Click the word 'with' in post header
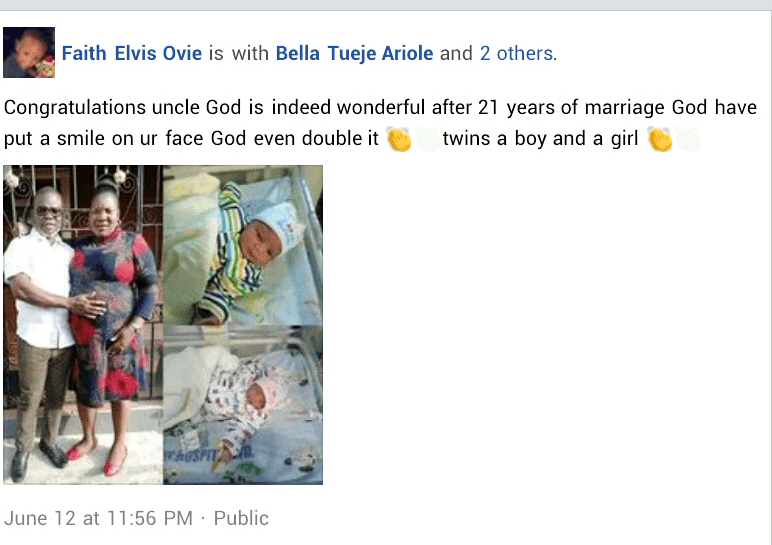Screen dimensions: 772x545 (x=250, y=54)
